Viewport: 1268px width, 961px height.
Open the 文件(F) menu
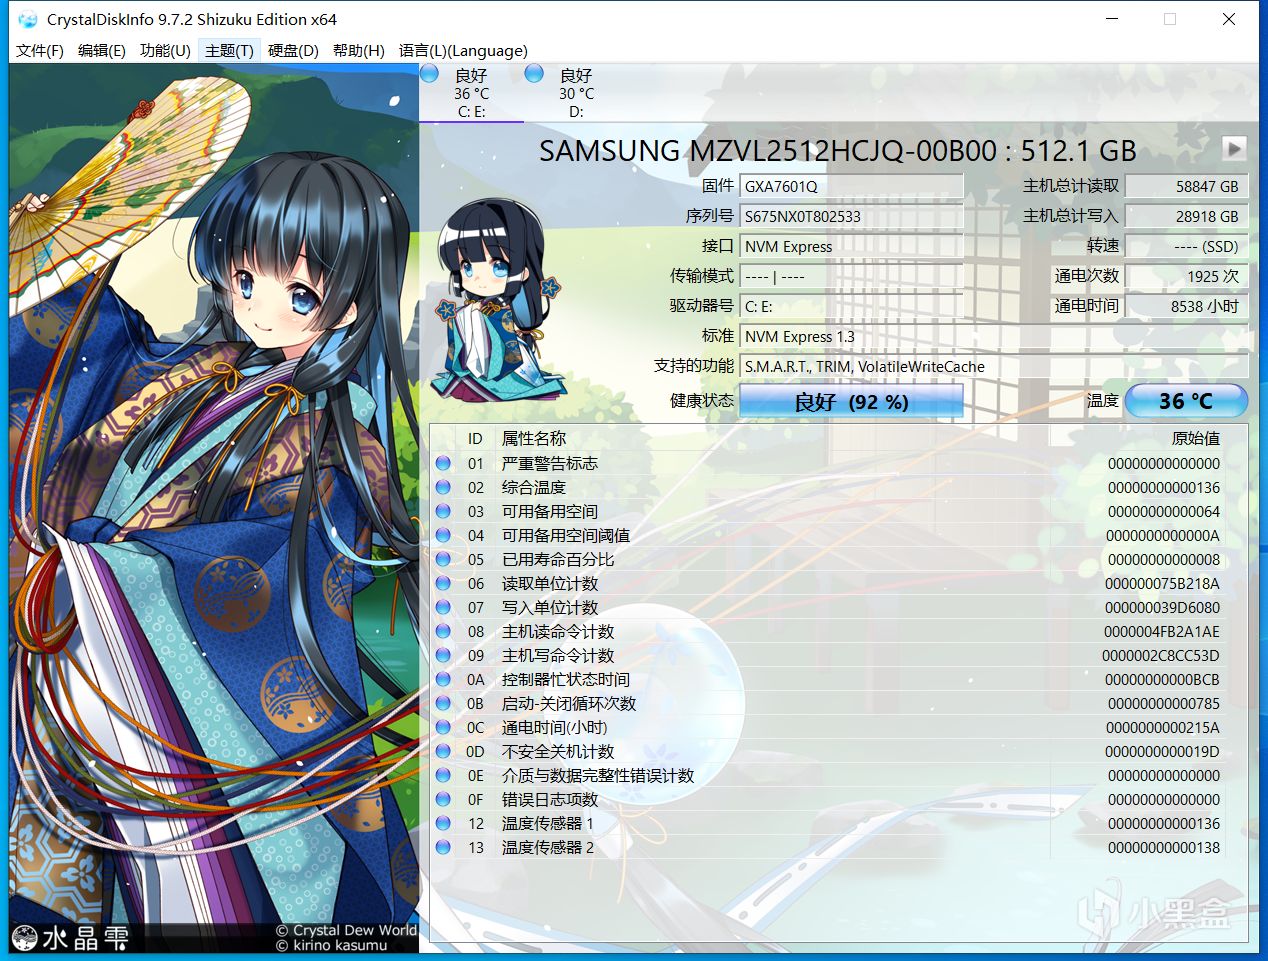(x=40, y=50)
